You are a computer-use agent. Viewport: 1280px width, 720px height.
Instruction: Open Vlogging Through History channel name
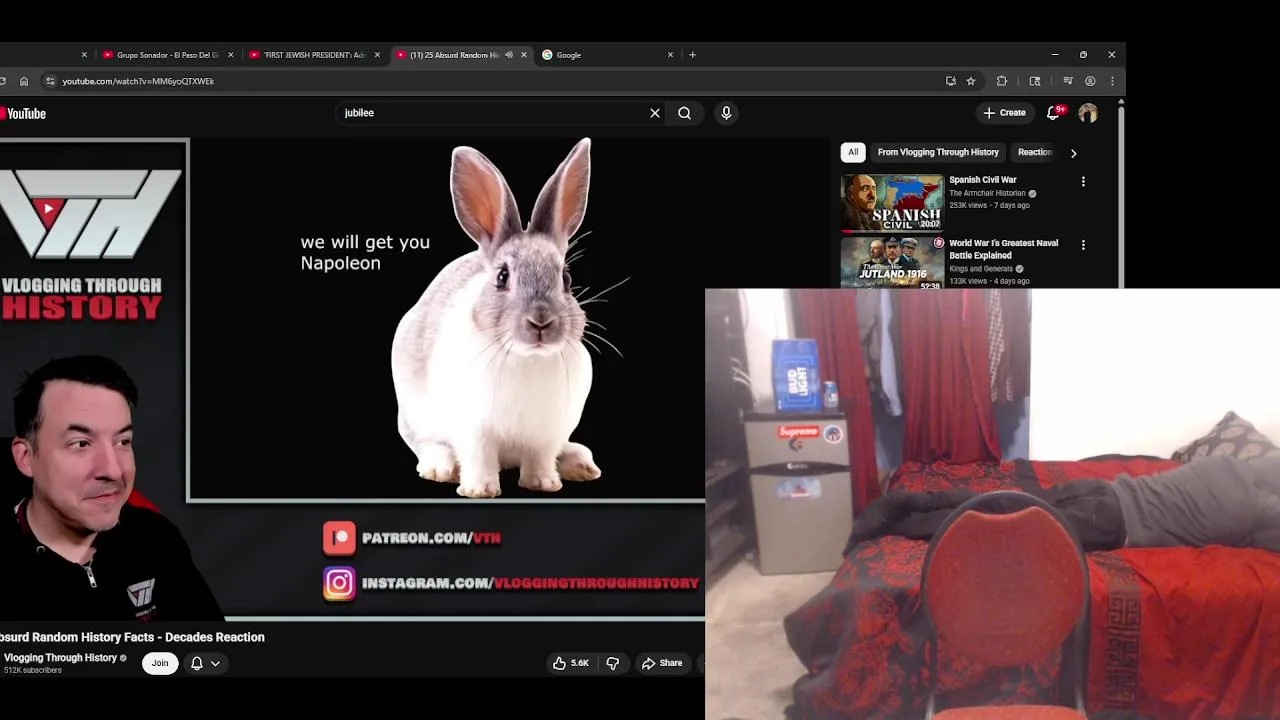click(60, 658)
